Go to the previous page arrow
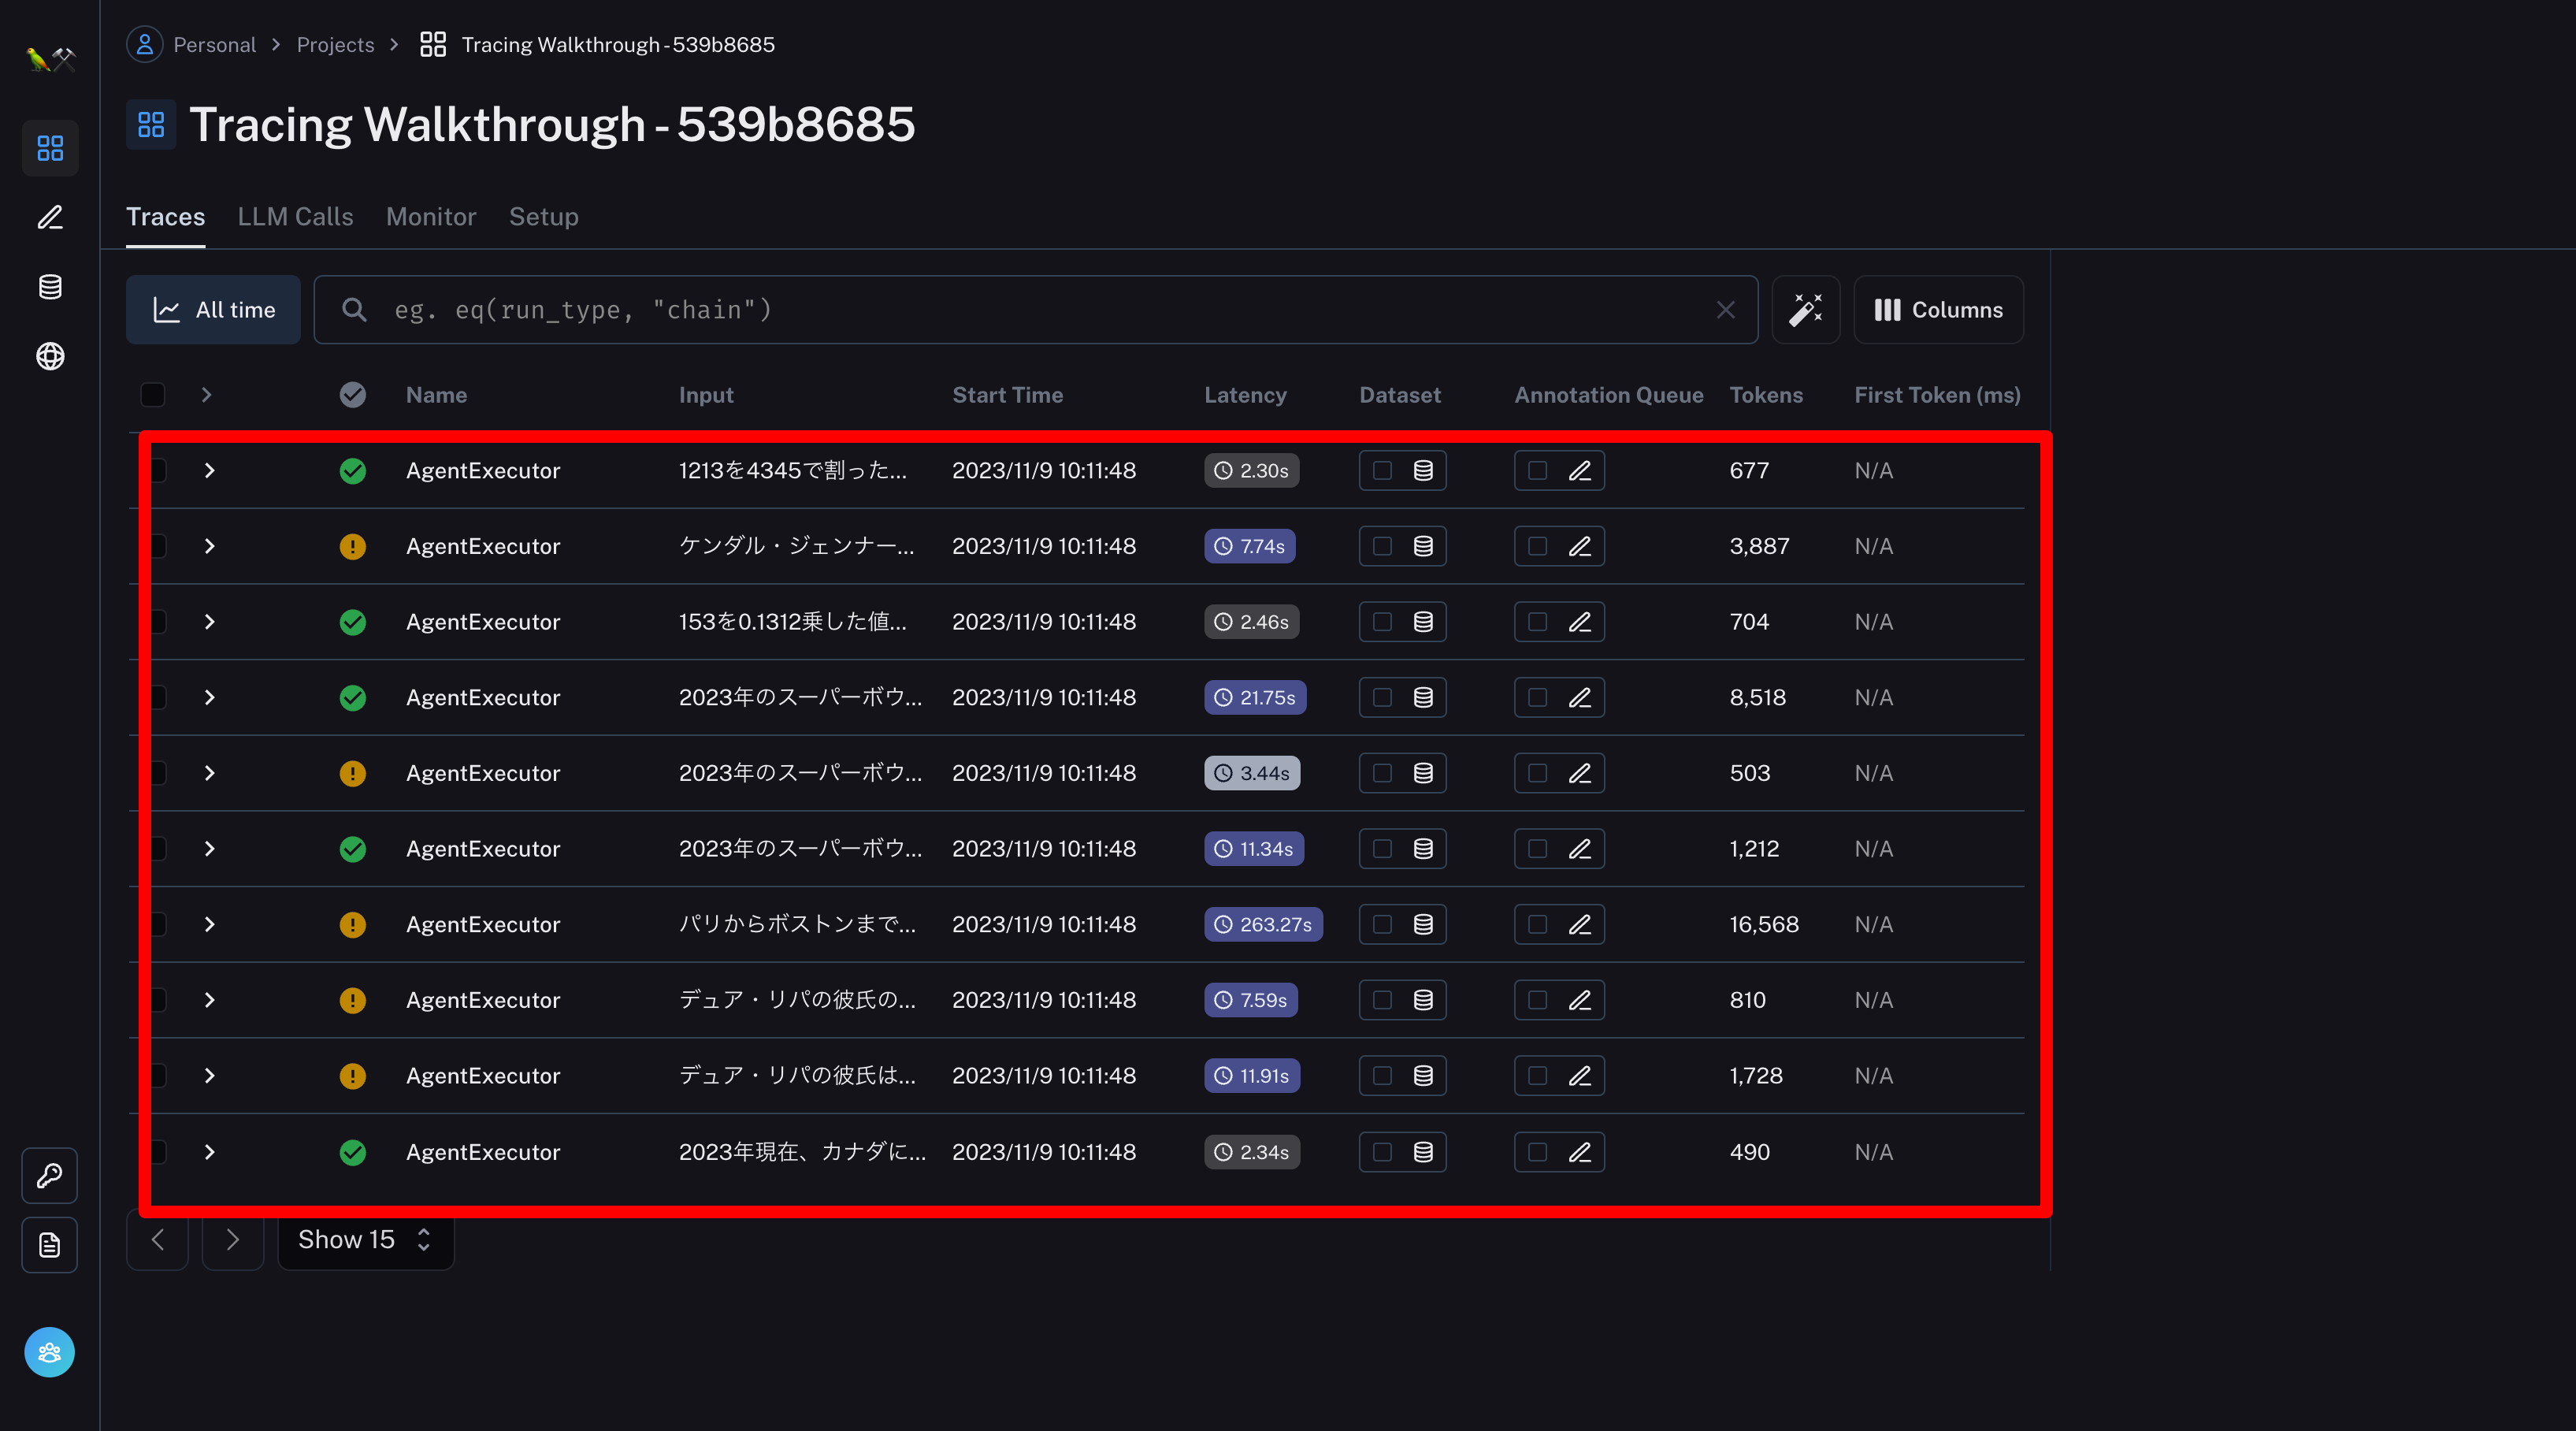The height and width of the screenshot is (1431, 2576). (158, 1240)
